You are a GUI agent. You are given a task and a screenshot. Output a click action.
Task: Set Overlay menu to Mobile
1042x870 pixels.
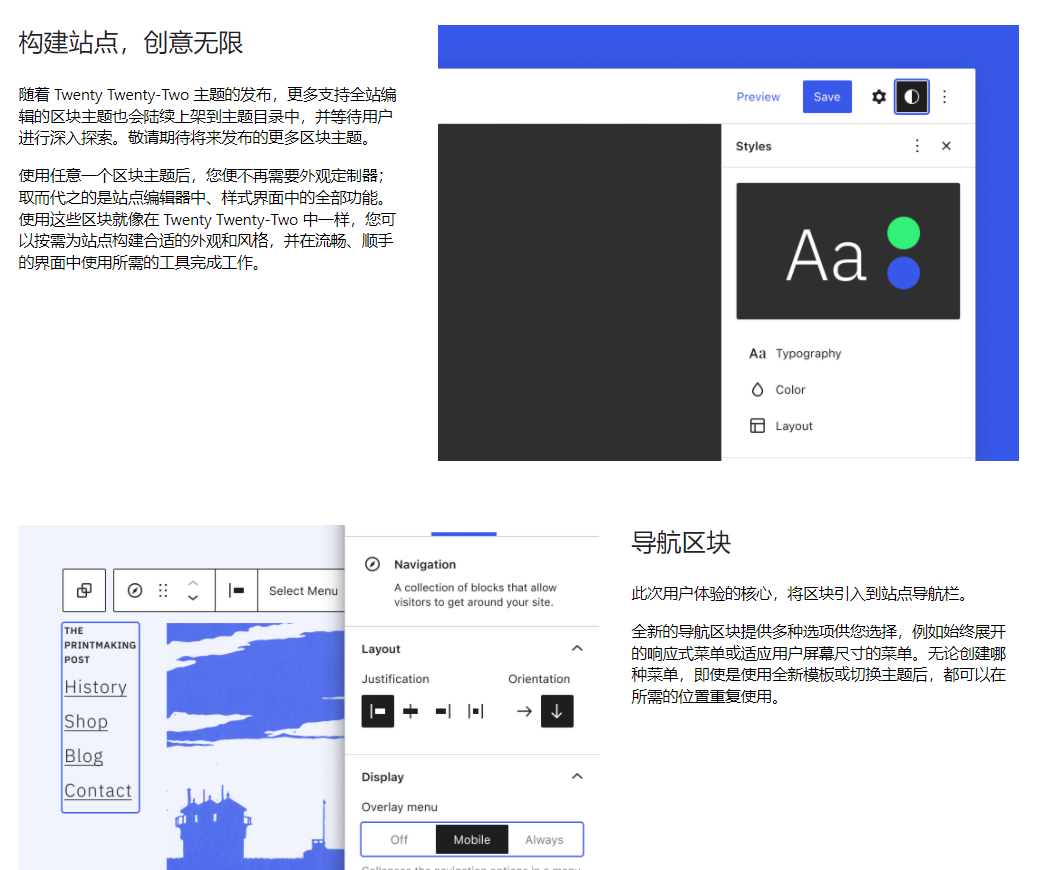coord(471,839)
